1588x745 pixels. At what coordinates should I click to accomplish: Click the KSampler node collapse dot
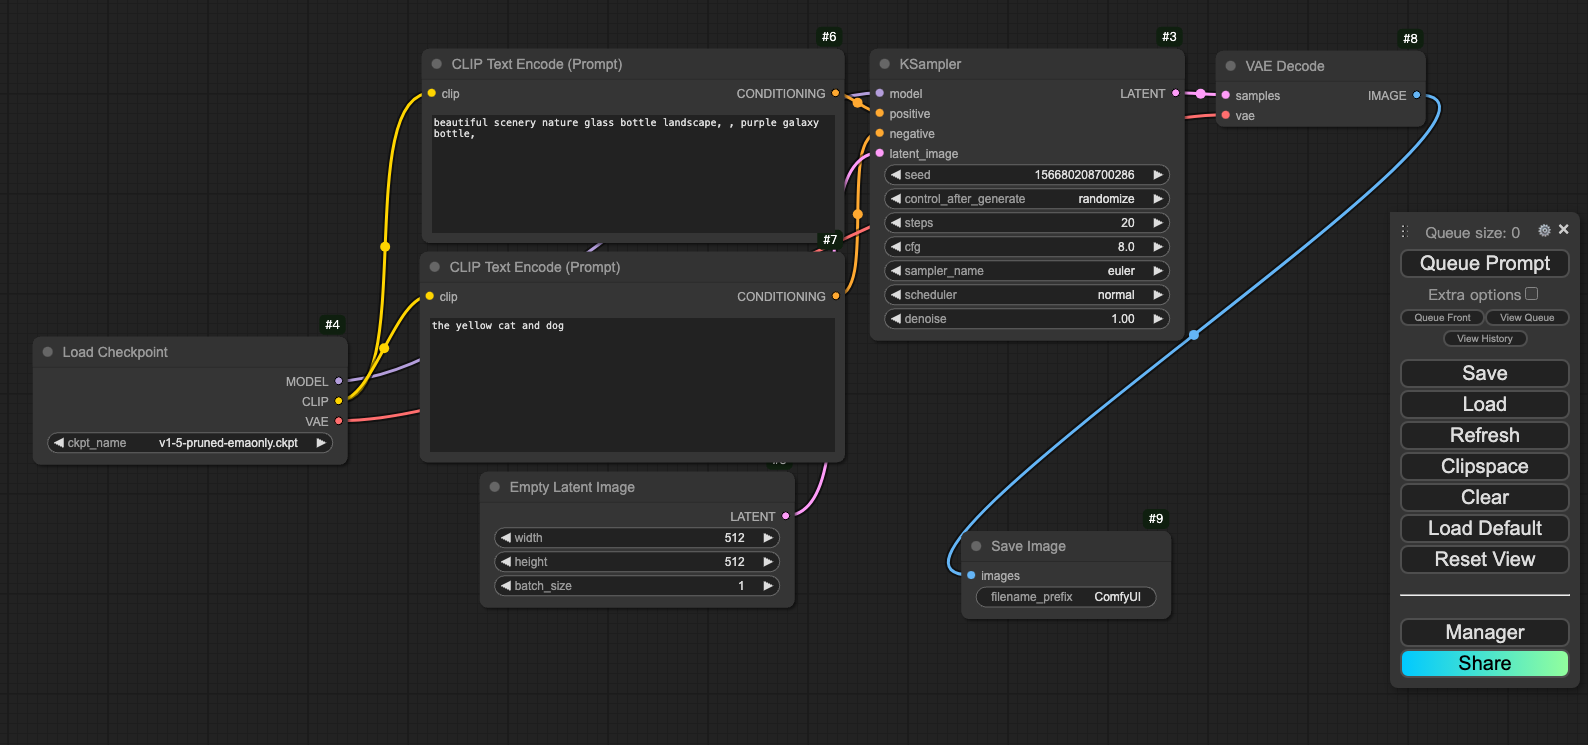pyautogui.click(x=884, y=64)
